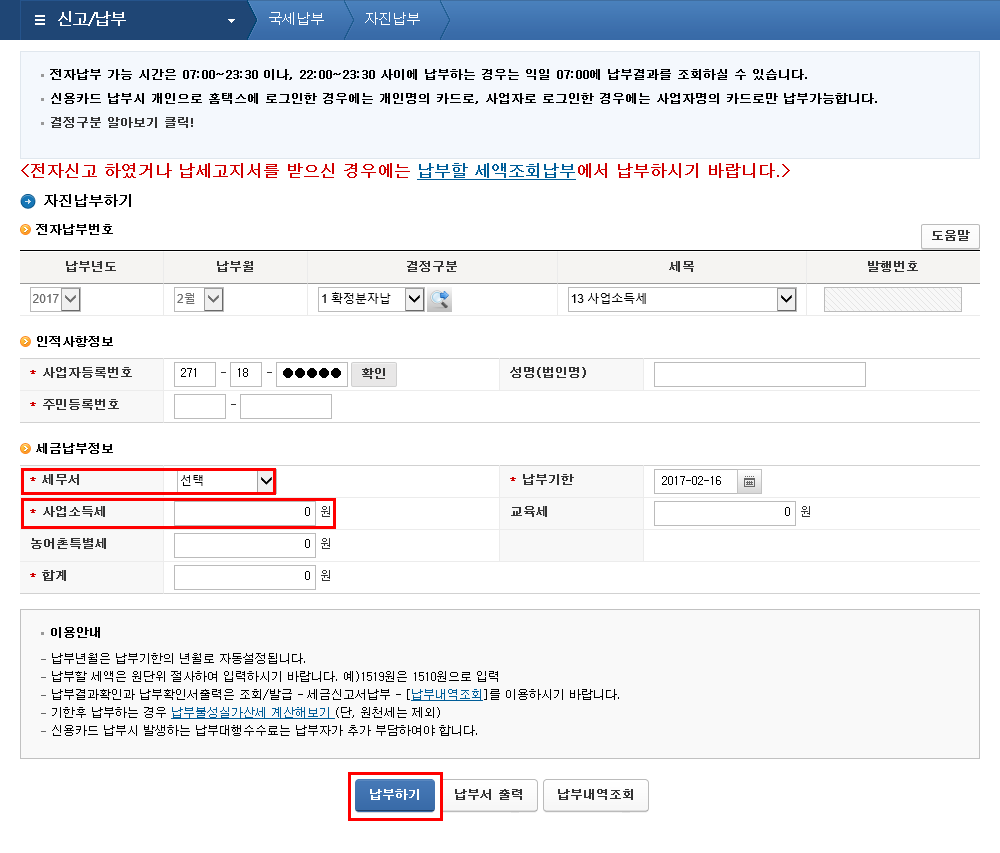Open the 세목 13 사업소득세 dropdown

[682, 299]
